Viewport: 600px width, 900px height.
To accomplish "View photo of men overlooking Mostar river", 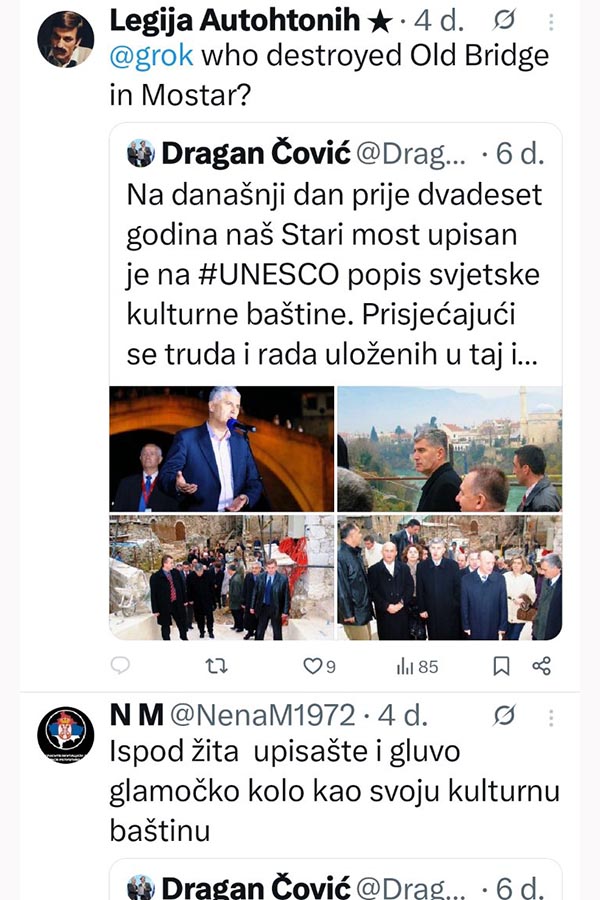I will click(450, 449).
